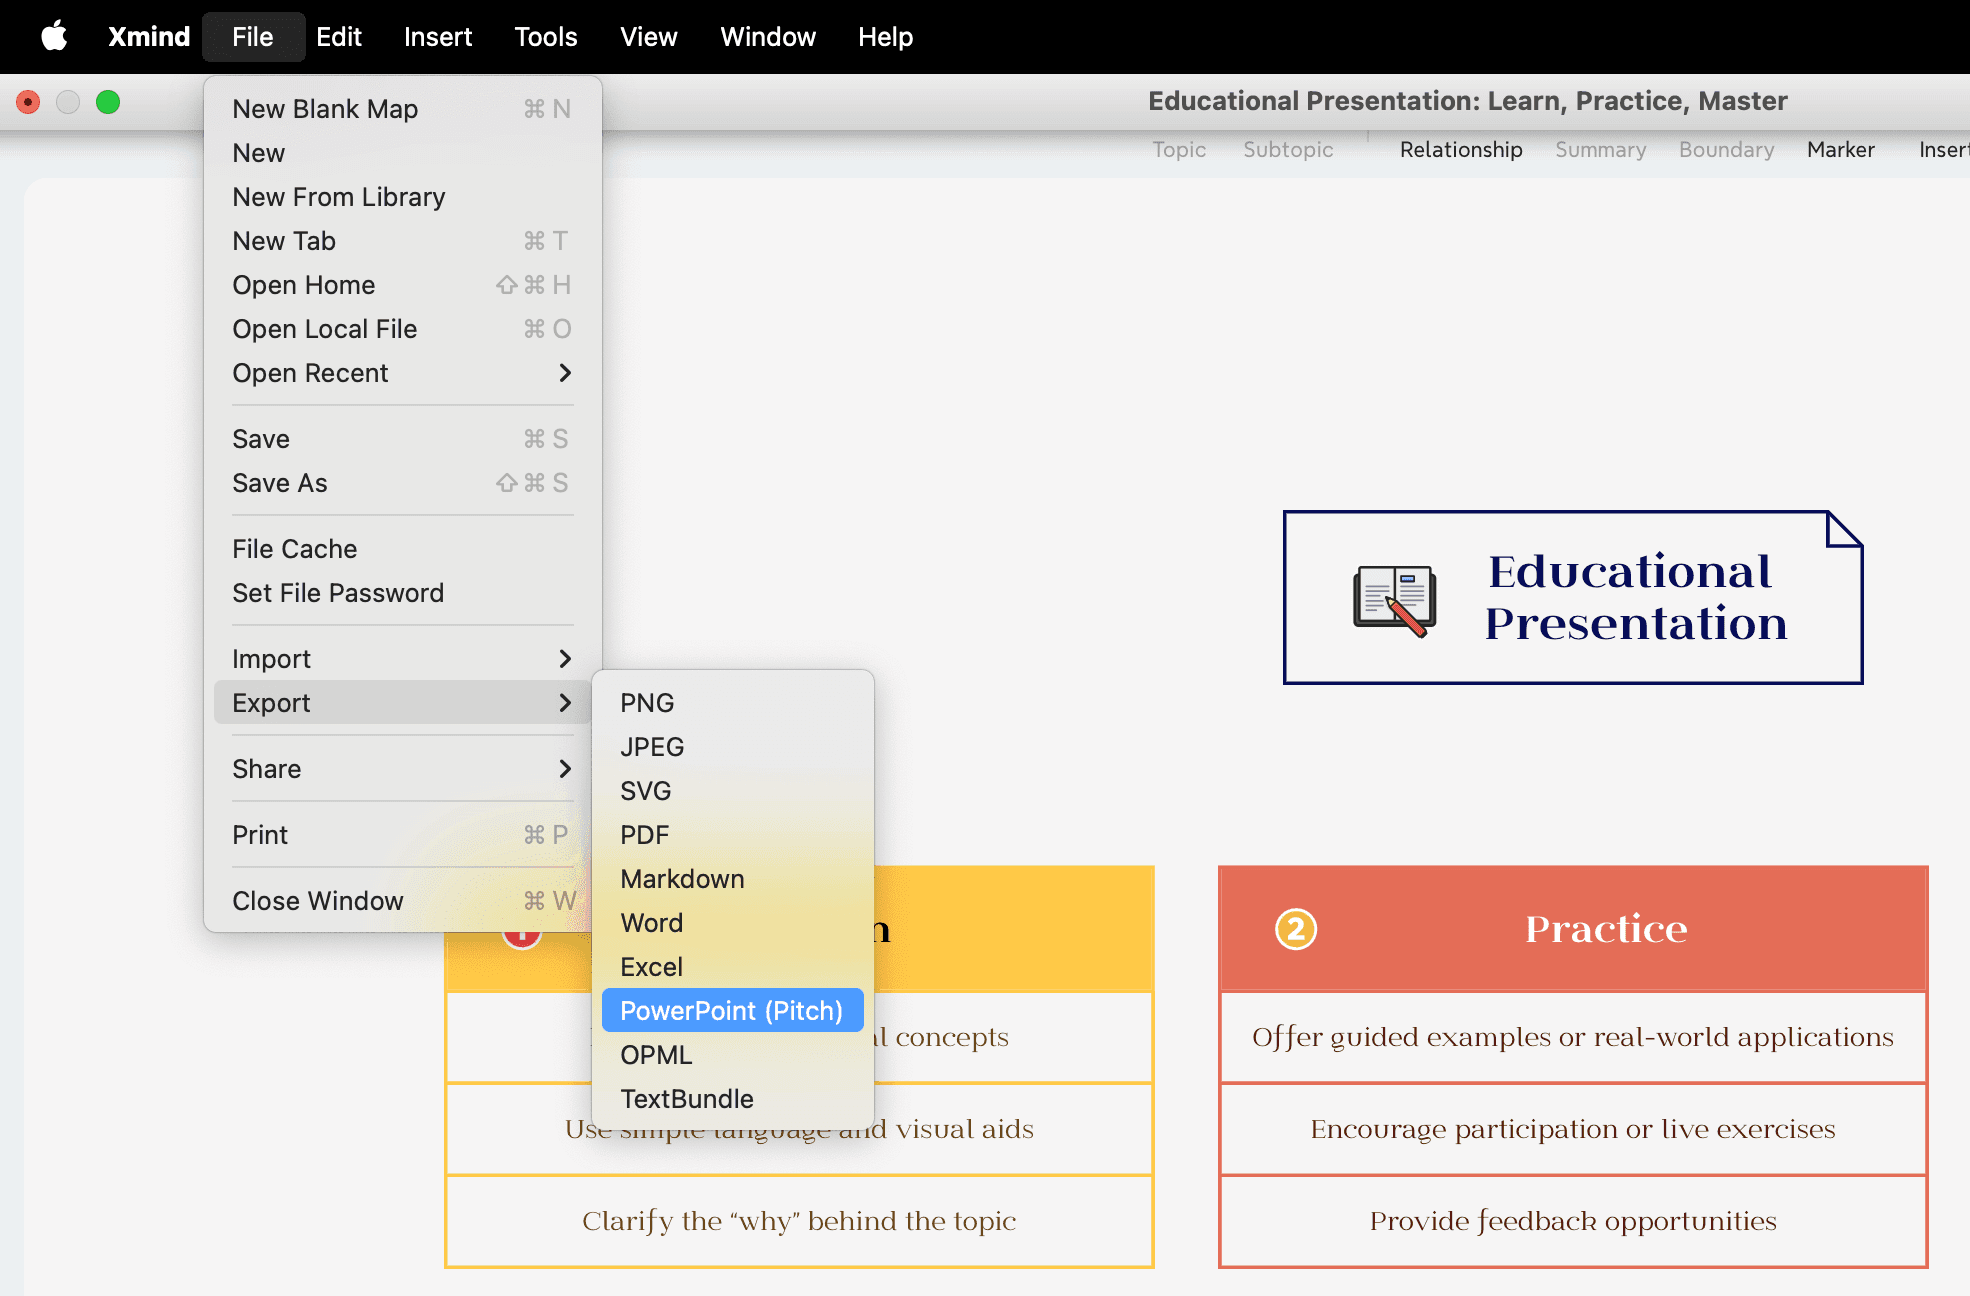
Task: Click the Relationship toolbar button
Action: [1461, 149]
